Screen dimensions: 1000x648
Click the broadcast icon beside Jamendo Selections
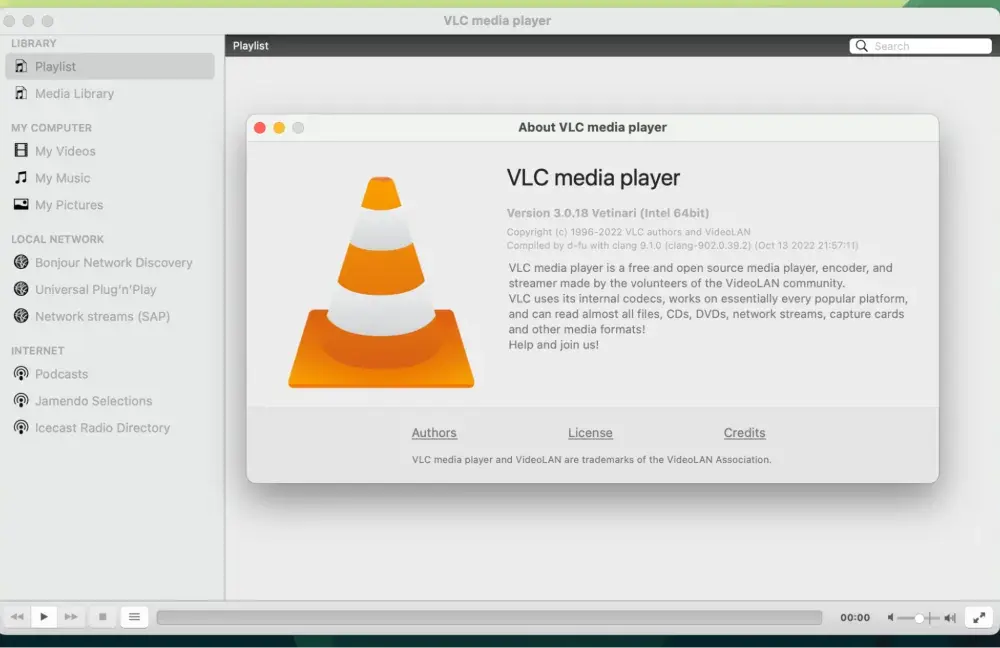[x=21, y=400]
